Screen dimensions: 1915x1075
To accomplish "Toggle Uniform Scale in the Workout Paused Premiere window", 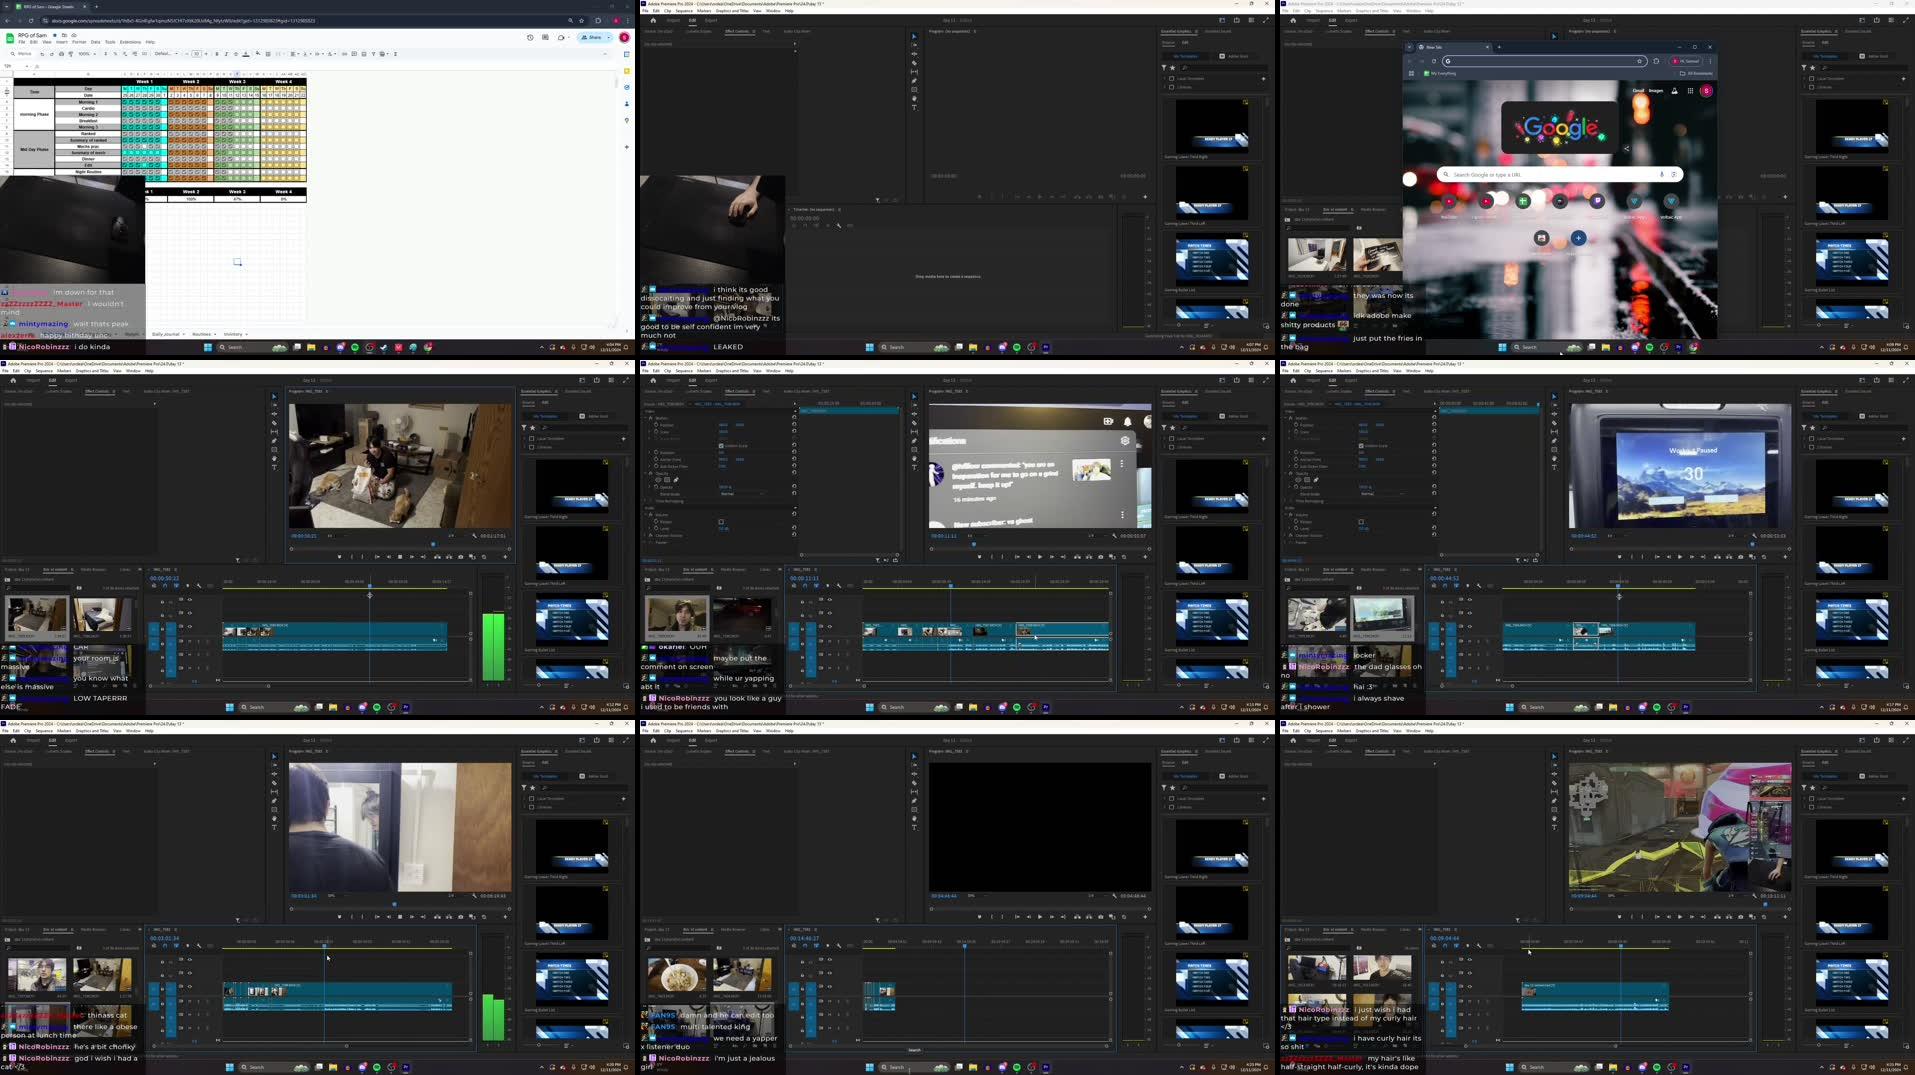I will pos(1361,446).
